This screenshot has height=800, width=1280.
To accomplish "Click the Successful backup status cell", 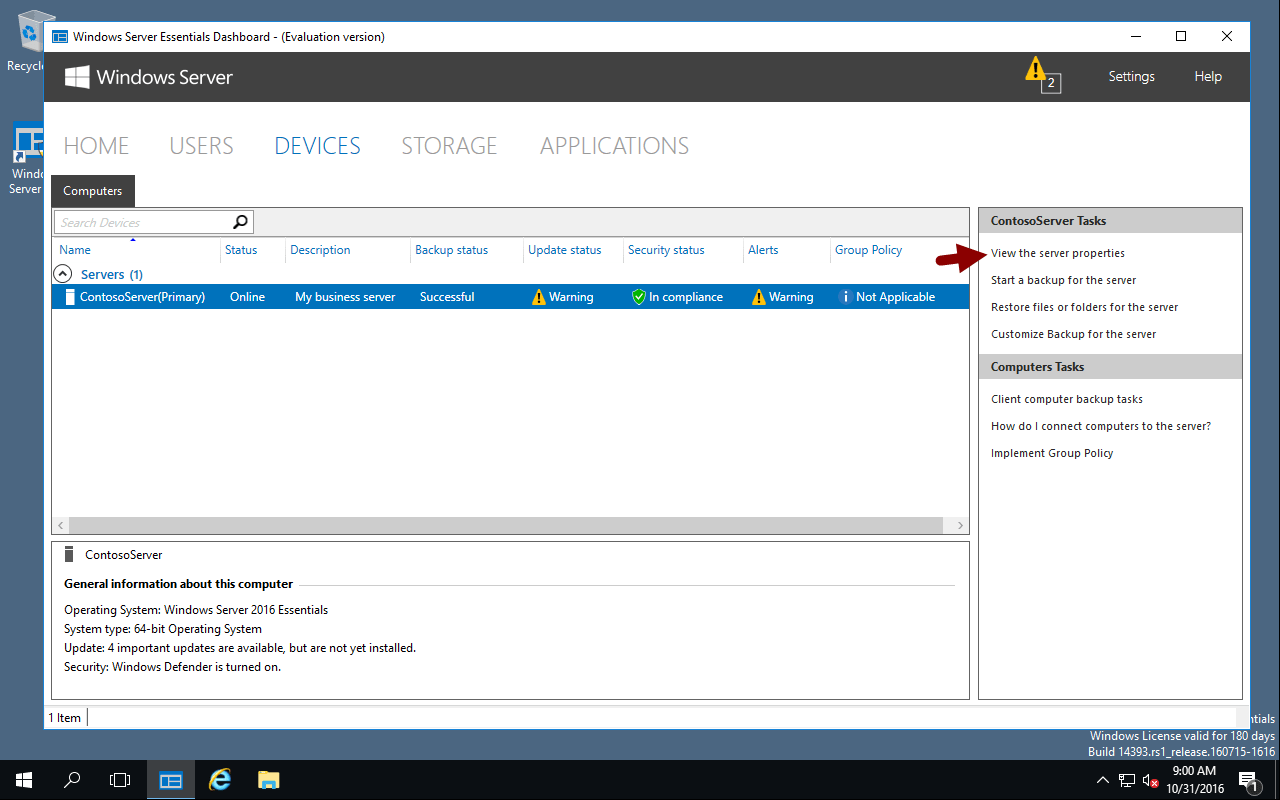I will [447, 297].
